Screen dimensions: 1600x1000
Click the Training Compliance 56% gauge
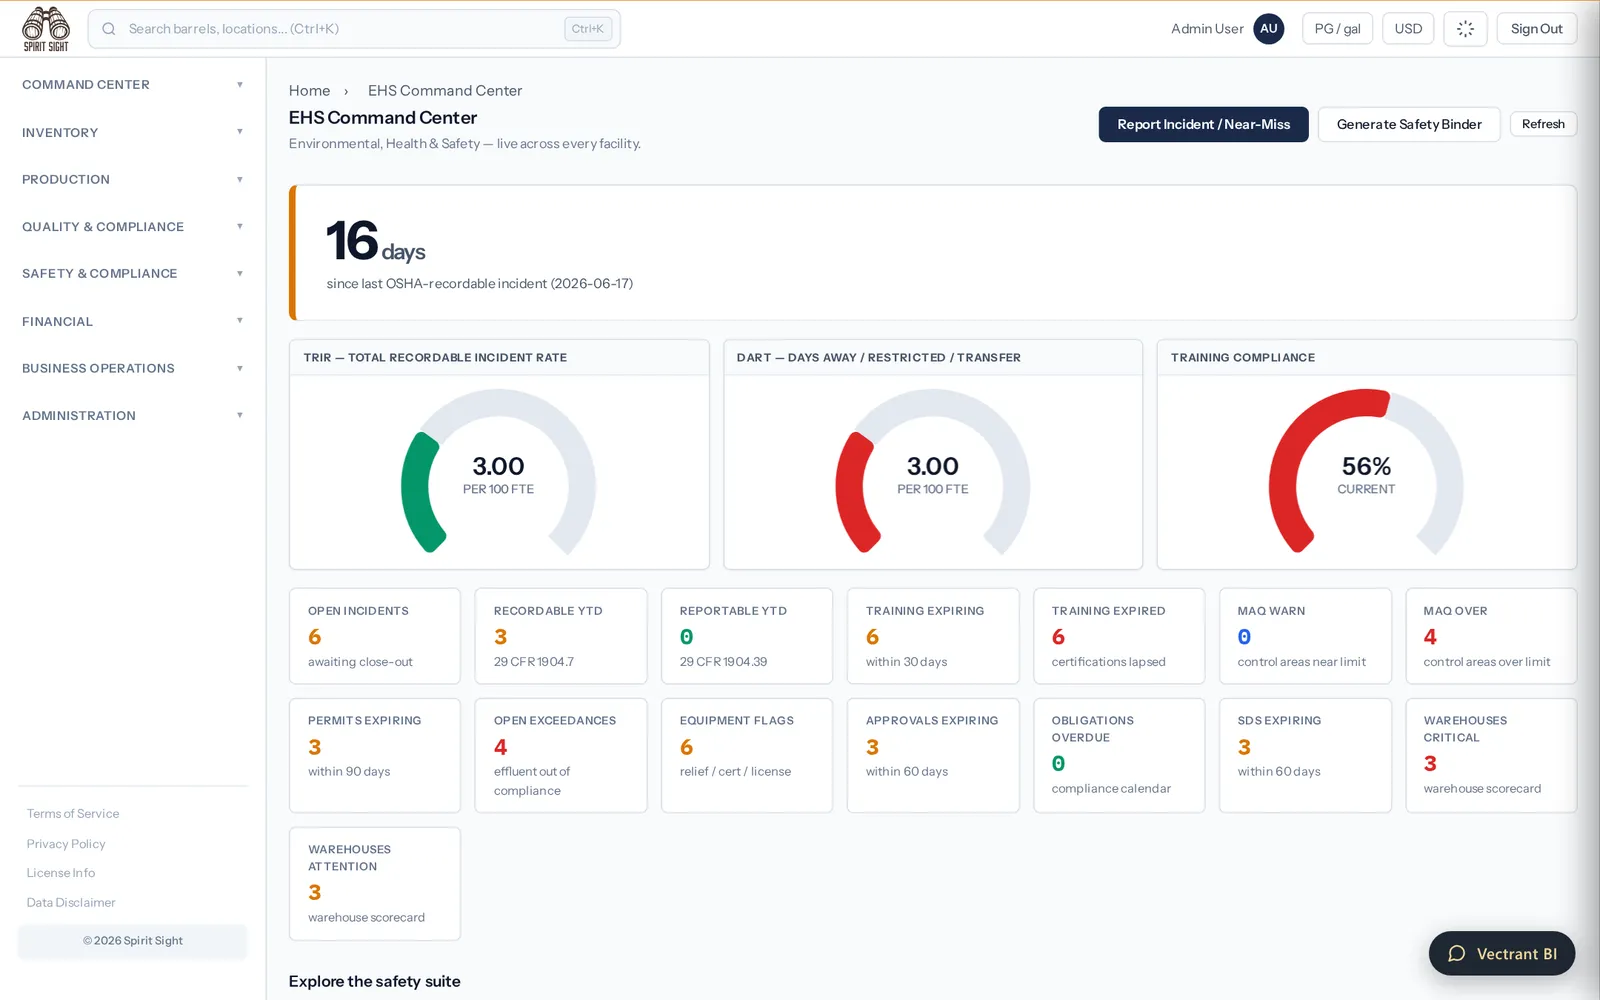coord(1366,473)
